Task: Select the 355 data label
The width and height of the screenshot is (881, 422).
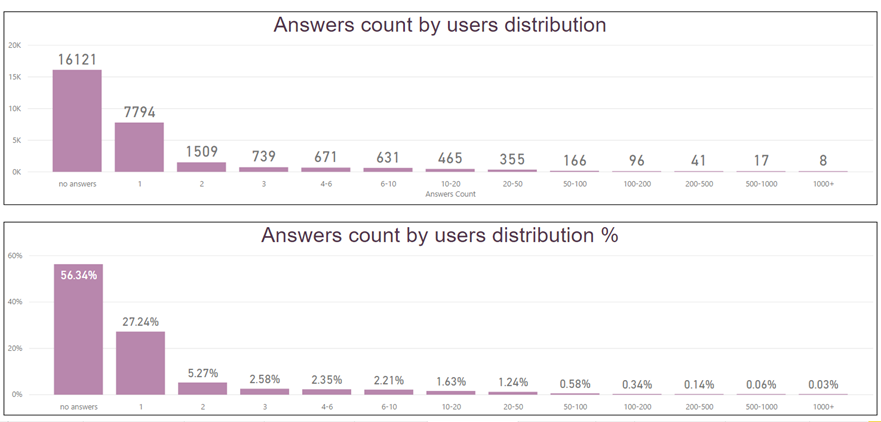Action: tap(511, 159)
